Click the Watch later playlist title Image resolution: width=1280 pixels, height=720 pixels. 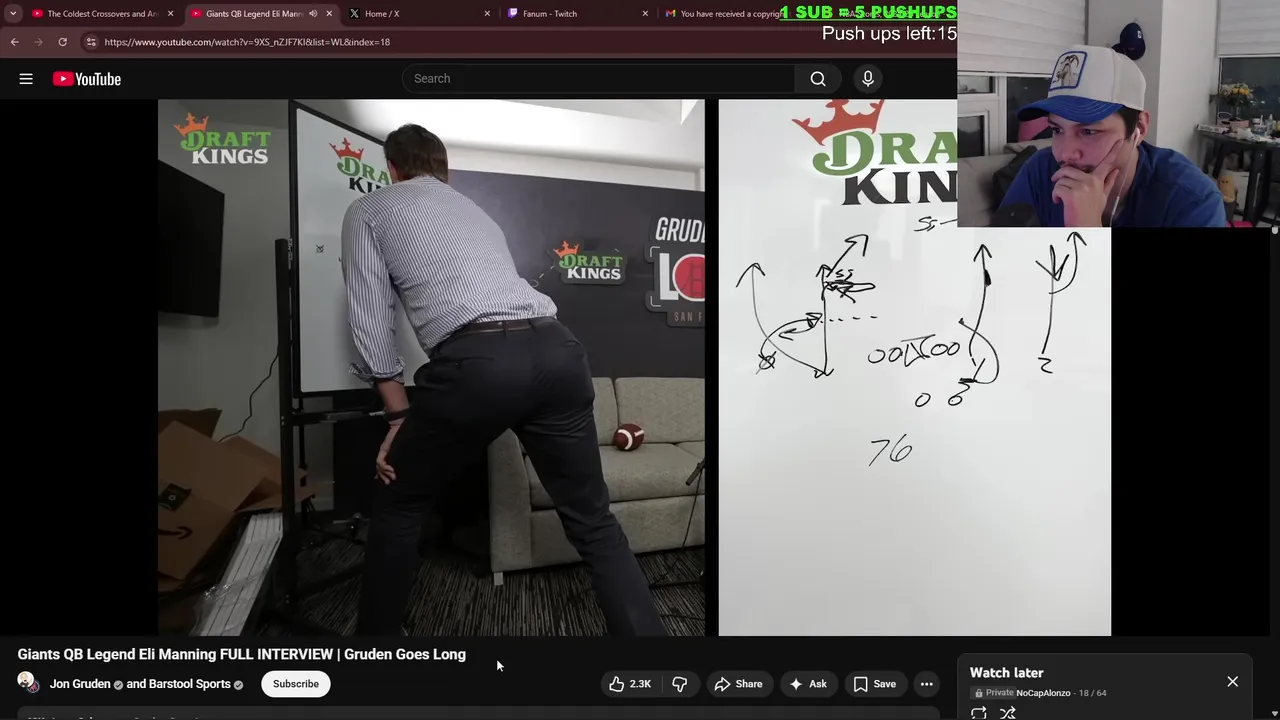tap(1006, 673)
